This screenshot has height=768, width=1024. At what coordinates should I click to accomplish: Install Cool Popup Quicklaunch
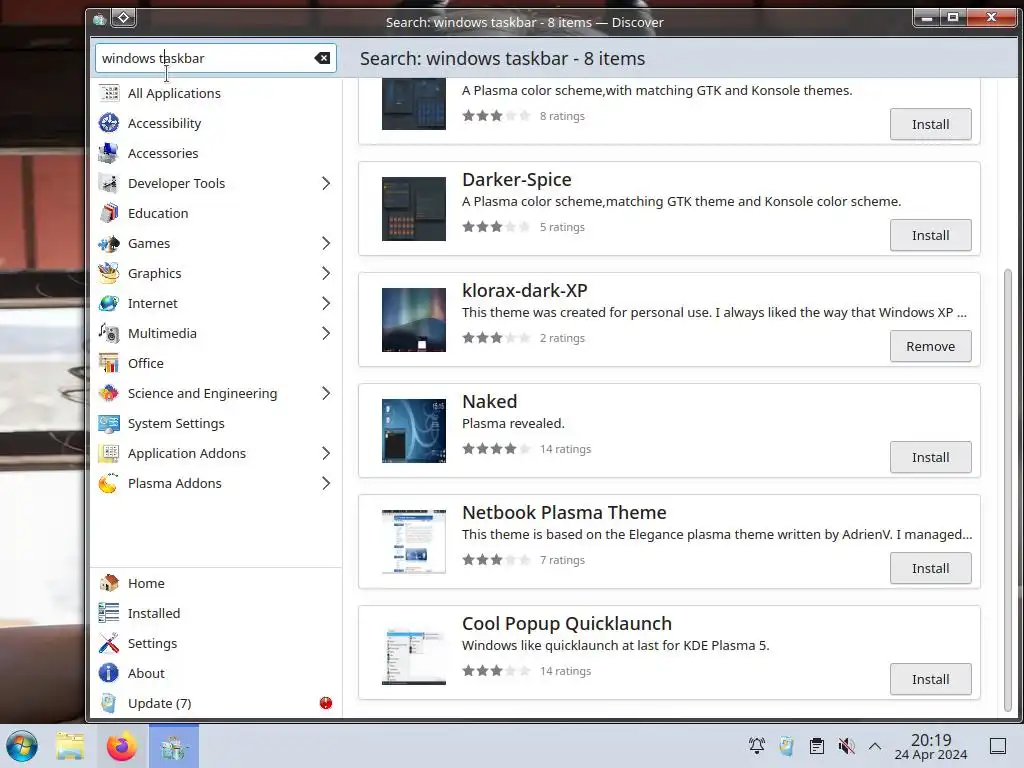point(930,679)
